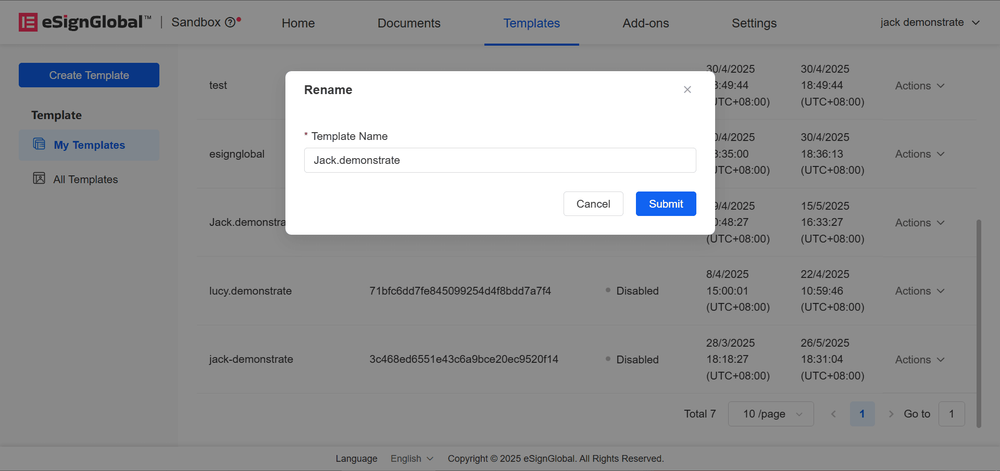The height and width of the screenshot is (471, 1000).
Task: Click the Sandbox help question mark icon
Action: (230, 23)
